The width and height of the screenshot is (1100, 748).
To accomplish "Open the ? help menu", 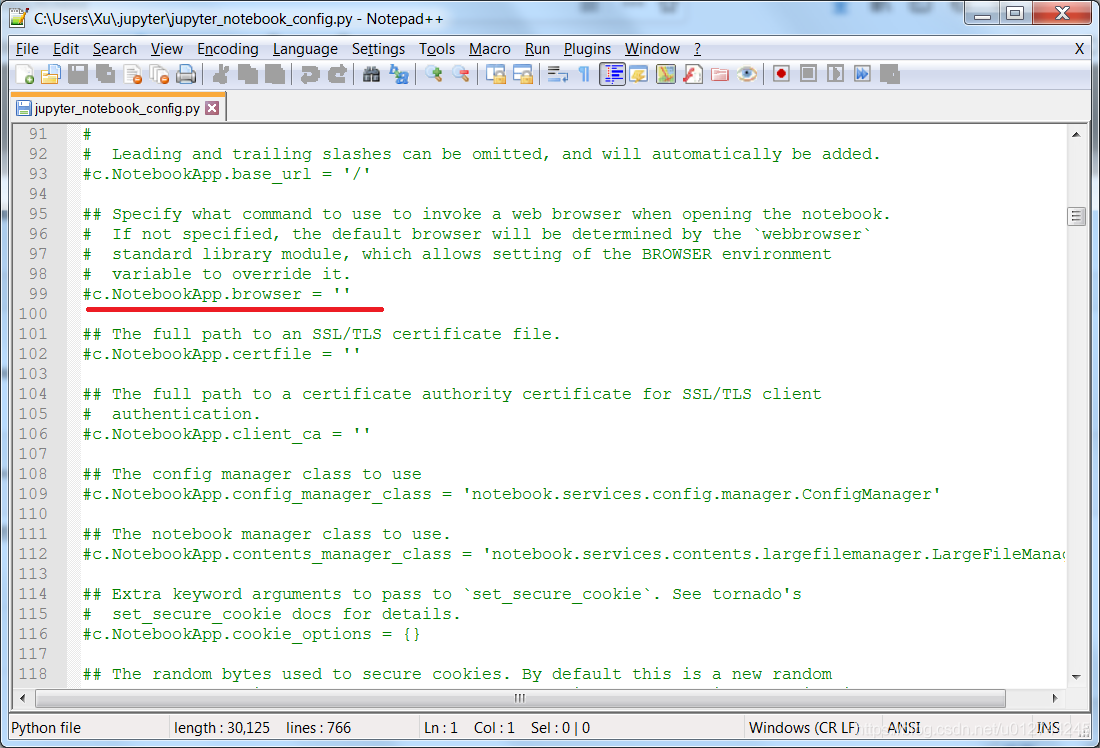I will [697, 49].
